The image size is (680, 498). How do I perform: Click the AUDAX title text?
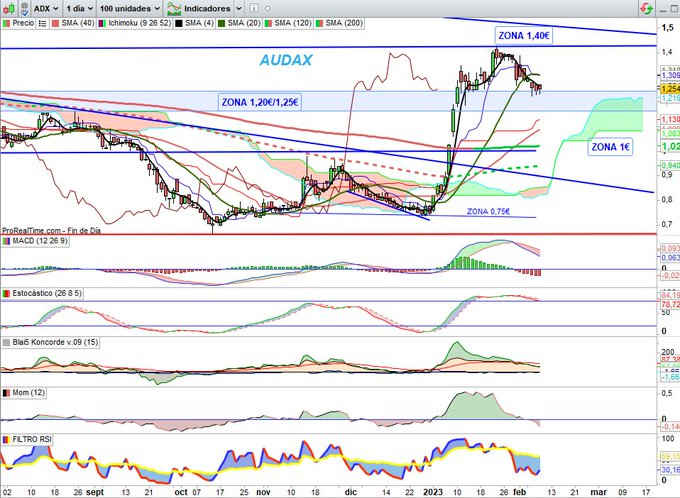286,60
